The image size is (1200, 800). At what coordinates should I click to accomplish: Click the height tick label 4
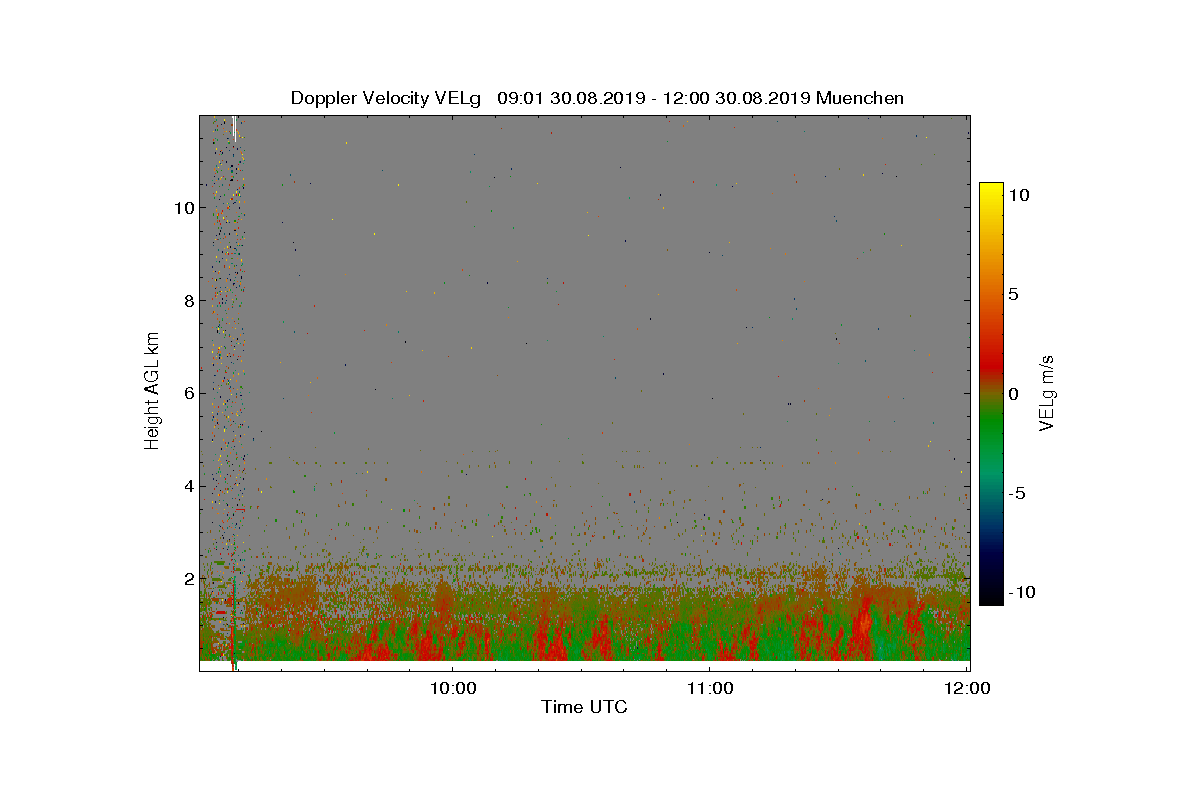click(187, 487)
